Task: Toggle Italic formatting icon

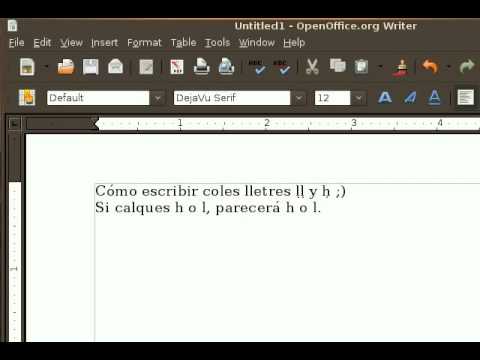Action: pyautogui.click(x=410, y=98)
